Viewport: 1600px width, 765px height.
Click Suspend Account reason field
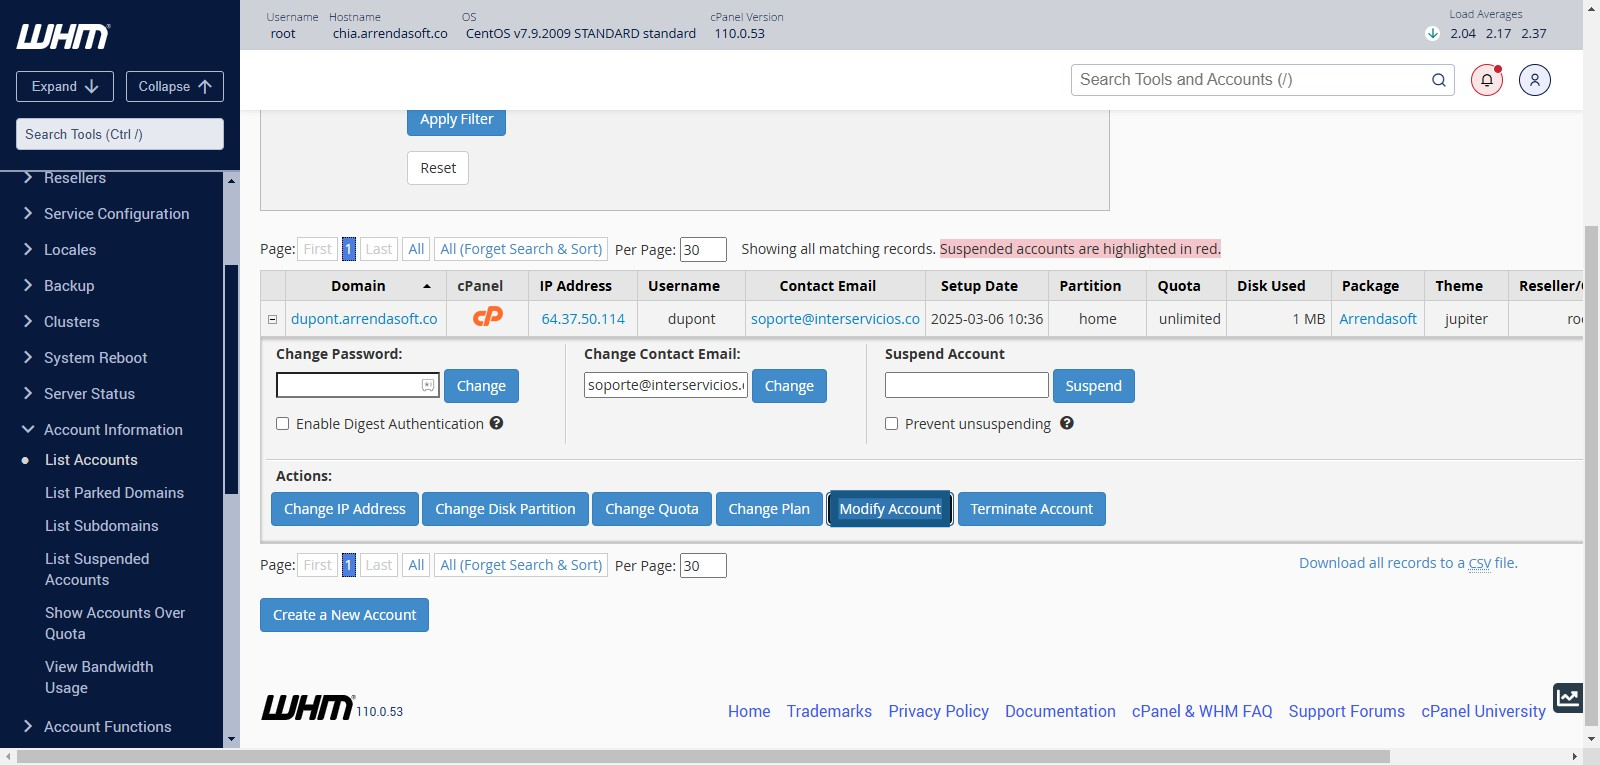tap(967, 385)
